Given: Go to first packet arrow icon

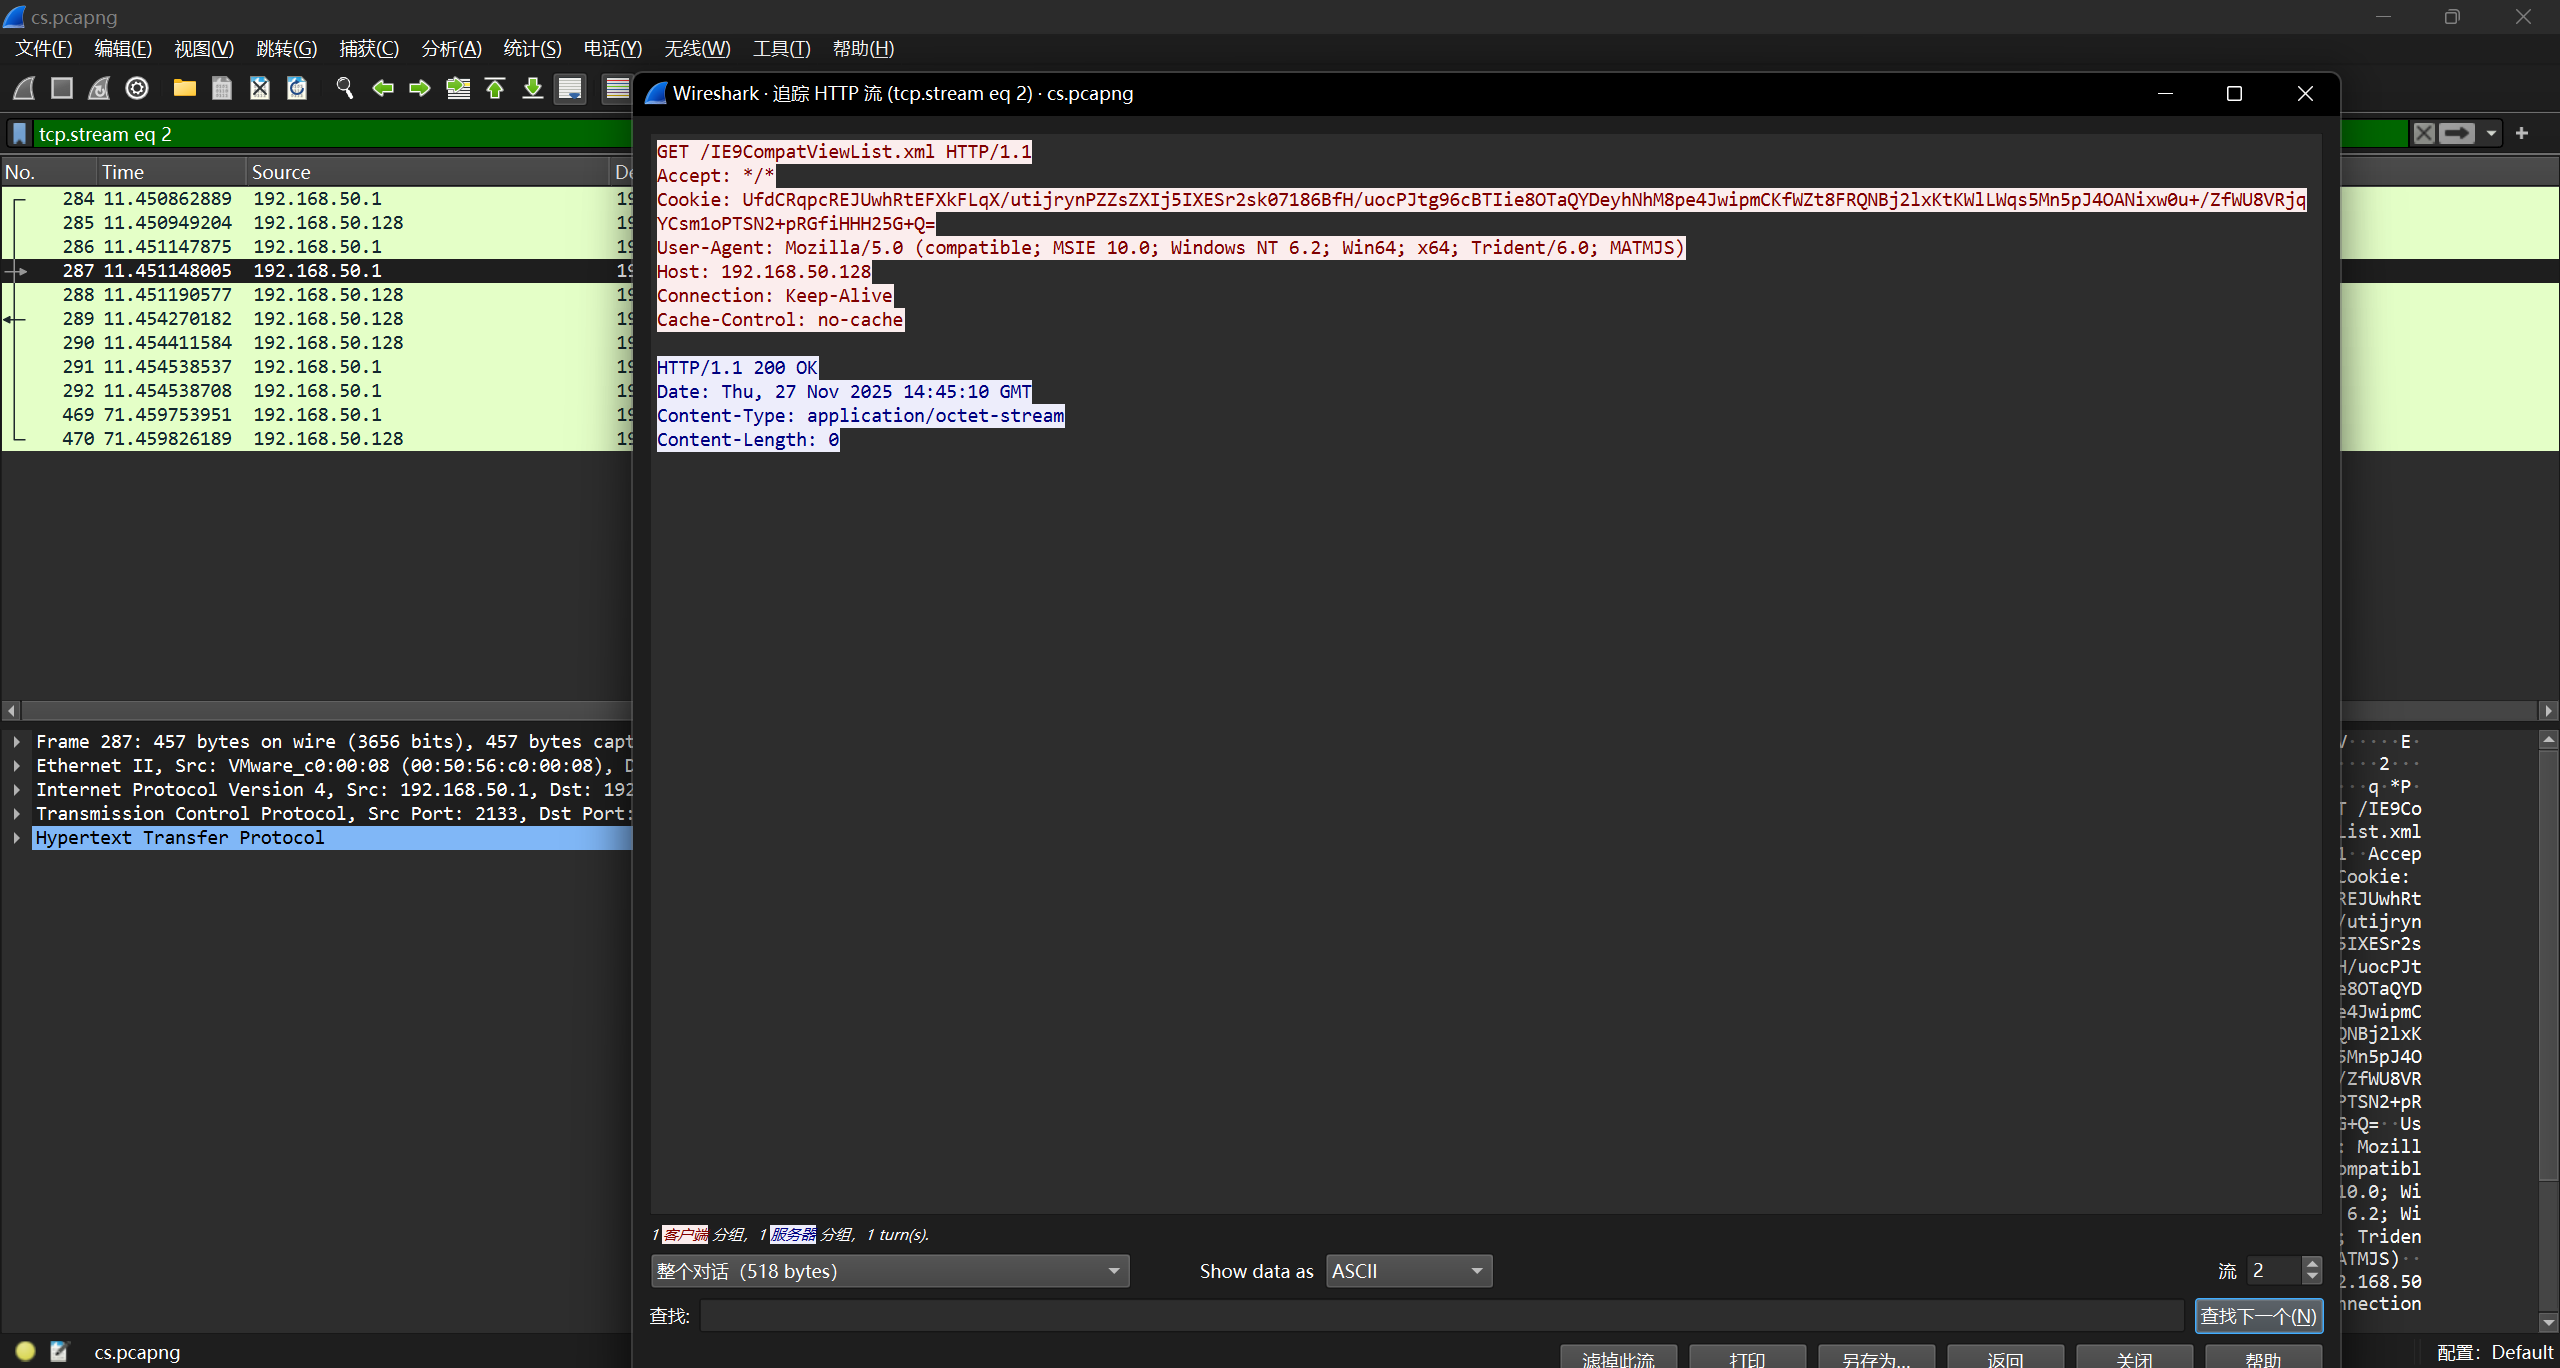Looking at the screenshot, I should 495,89.
